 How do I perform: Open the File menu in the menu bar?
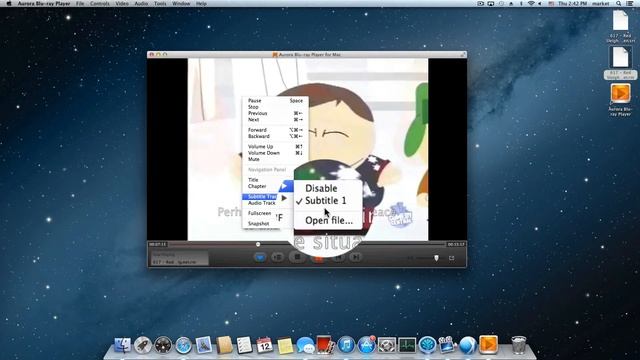click(80, 3)
